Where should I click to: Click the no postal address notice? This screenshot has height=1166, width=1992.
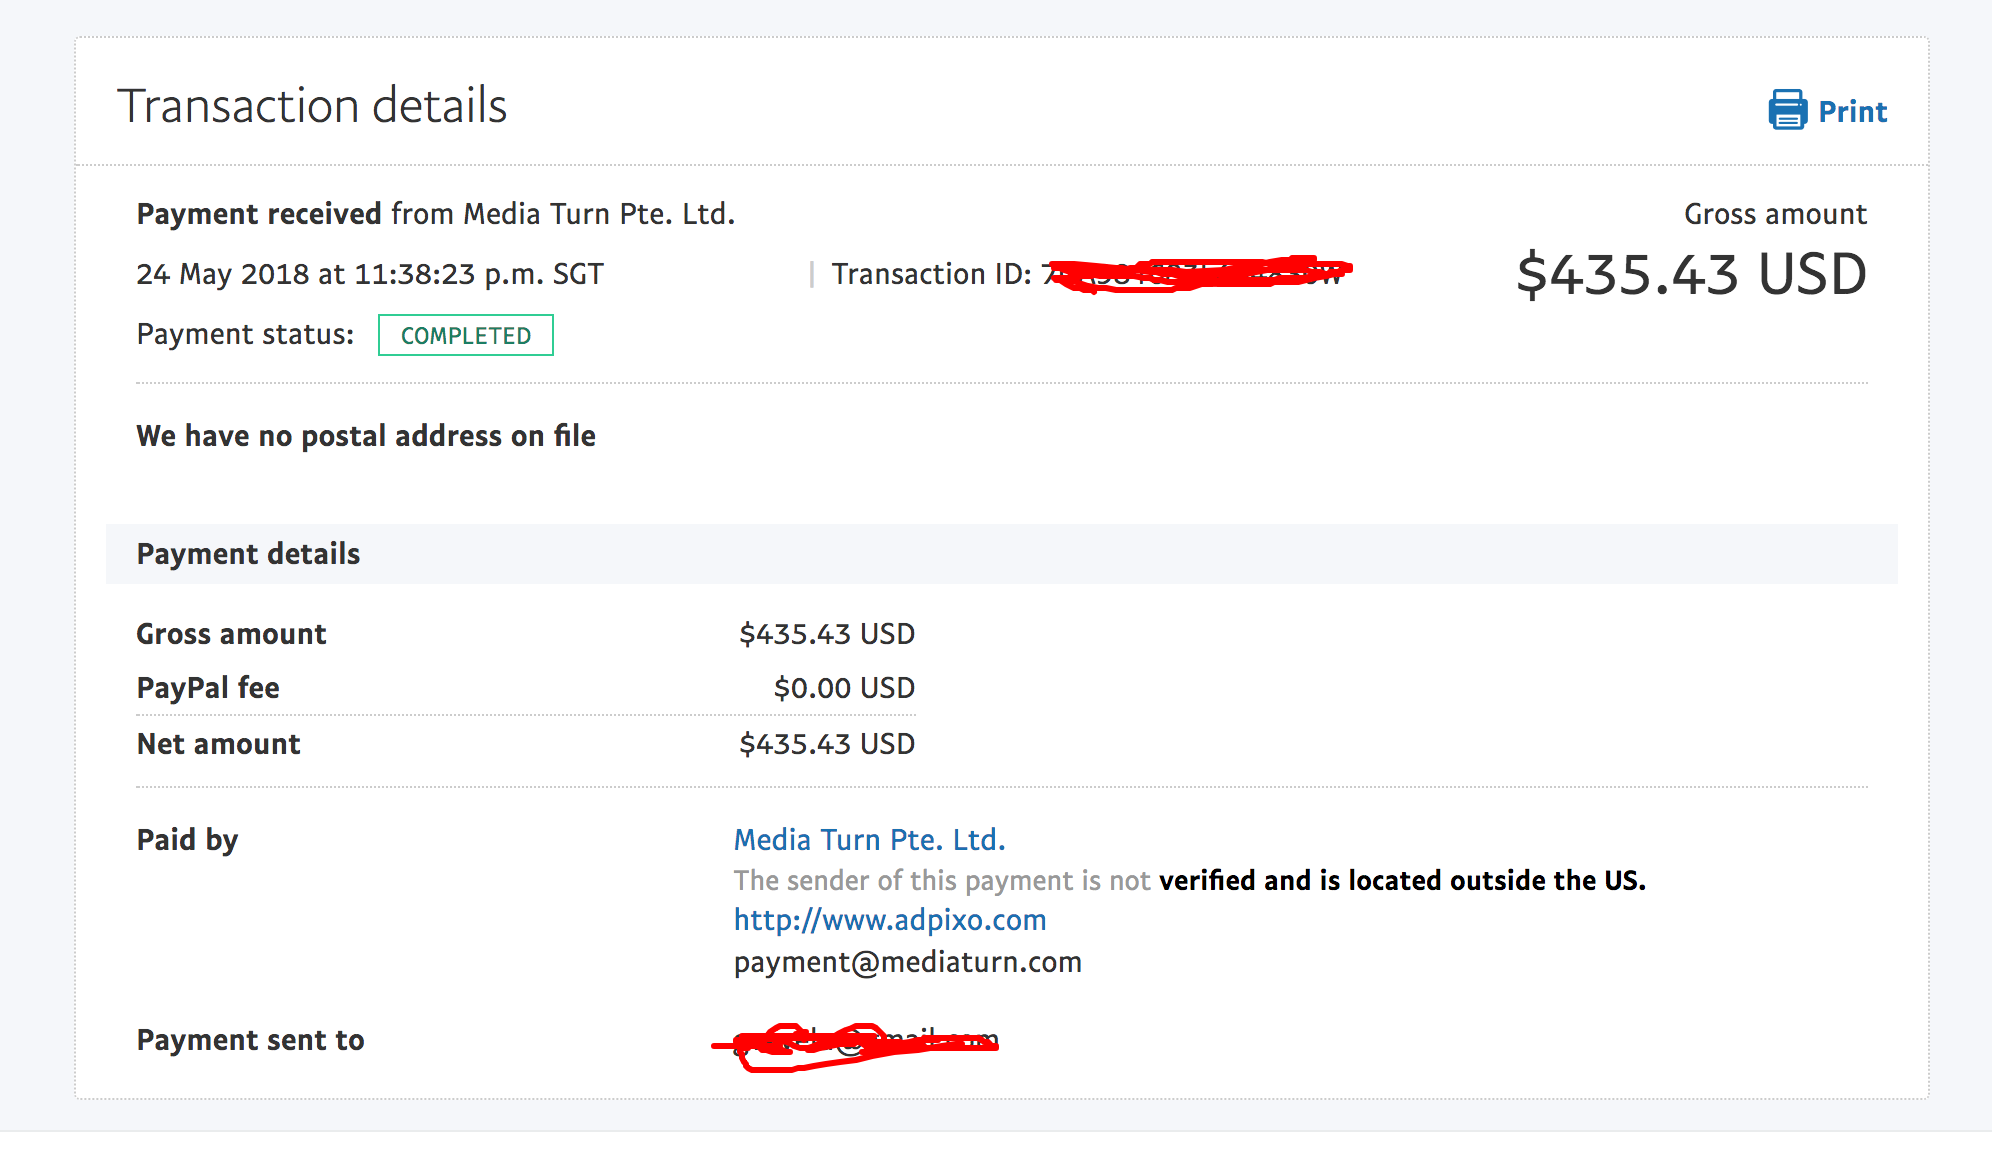coord(366,436)
